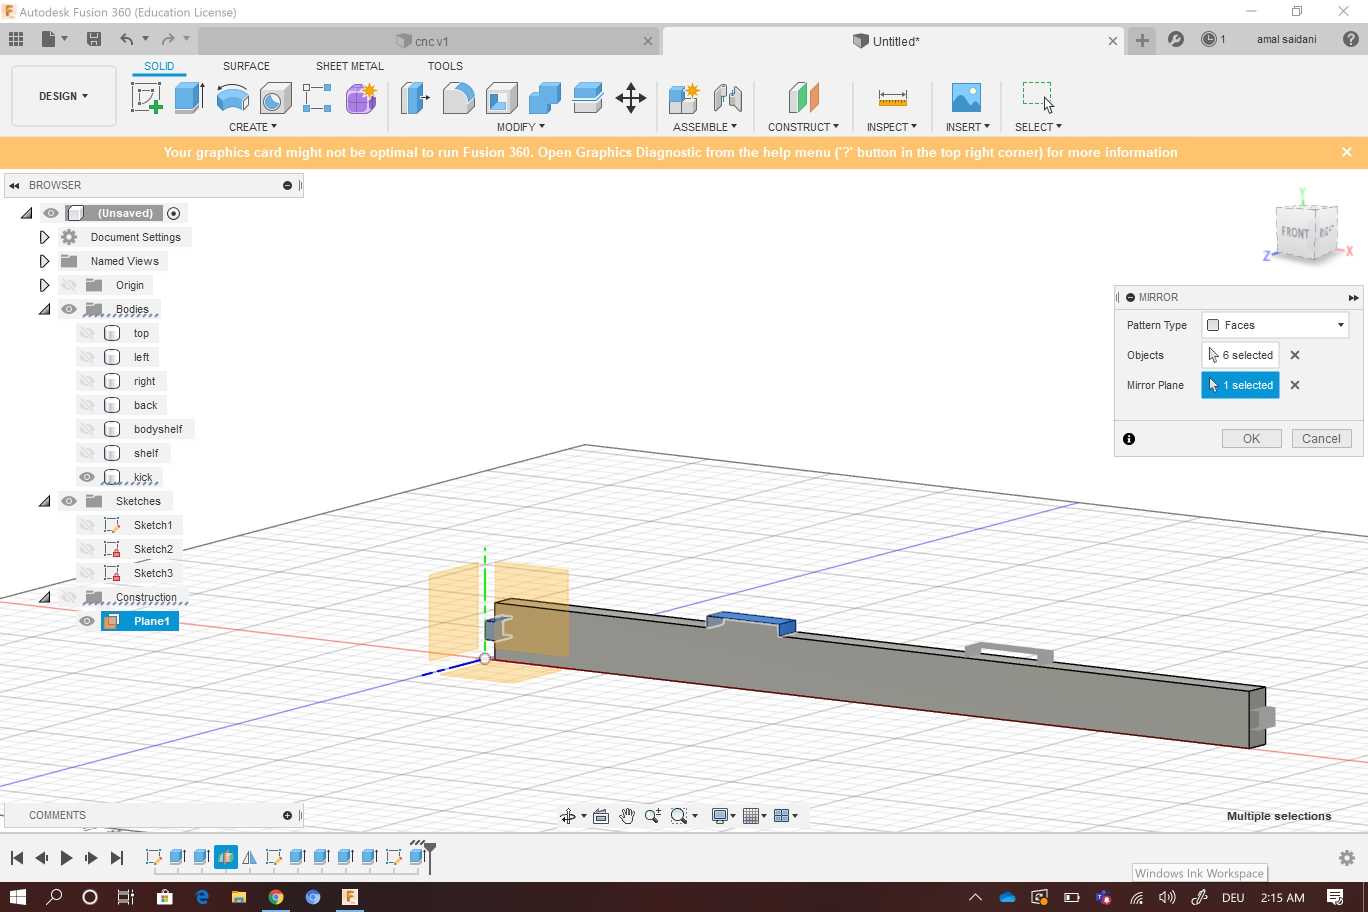Click the Shell tool icon
Screen dimensions: 1368x912
(x=501, y=98)
